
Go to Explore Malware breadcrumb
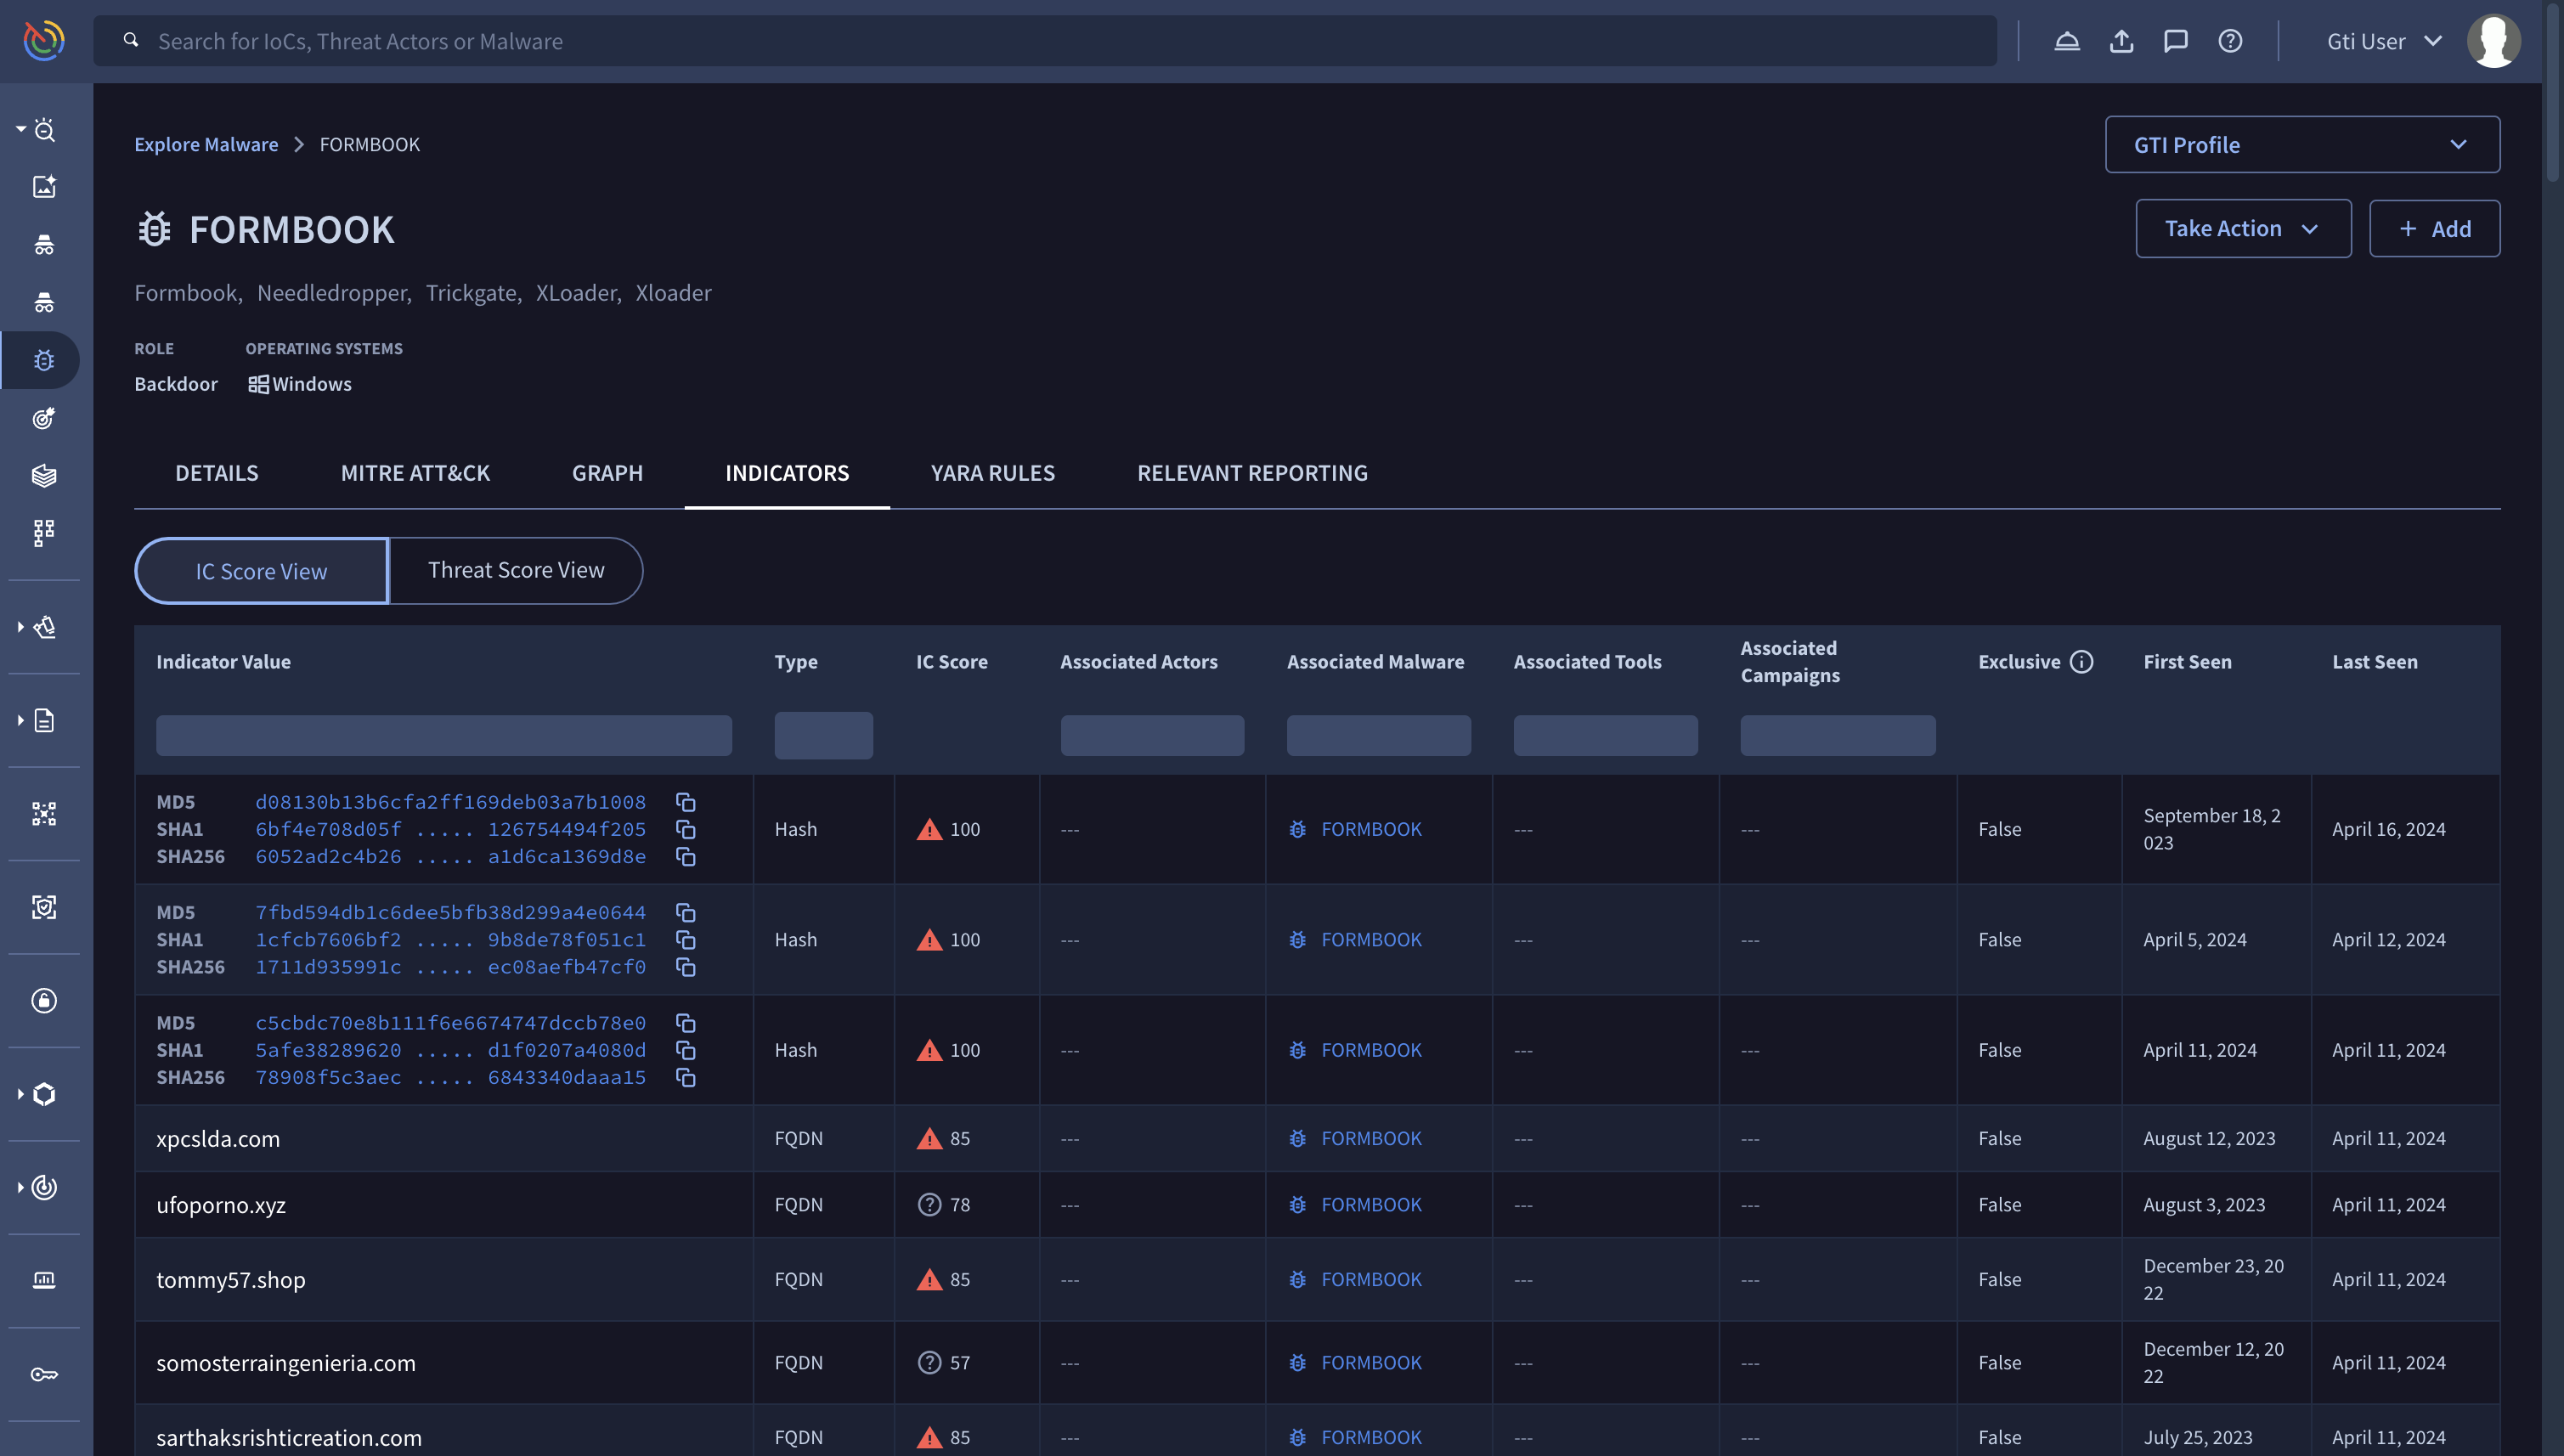[x=206, y=144]
